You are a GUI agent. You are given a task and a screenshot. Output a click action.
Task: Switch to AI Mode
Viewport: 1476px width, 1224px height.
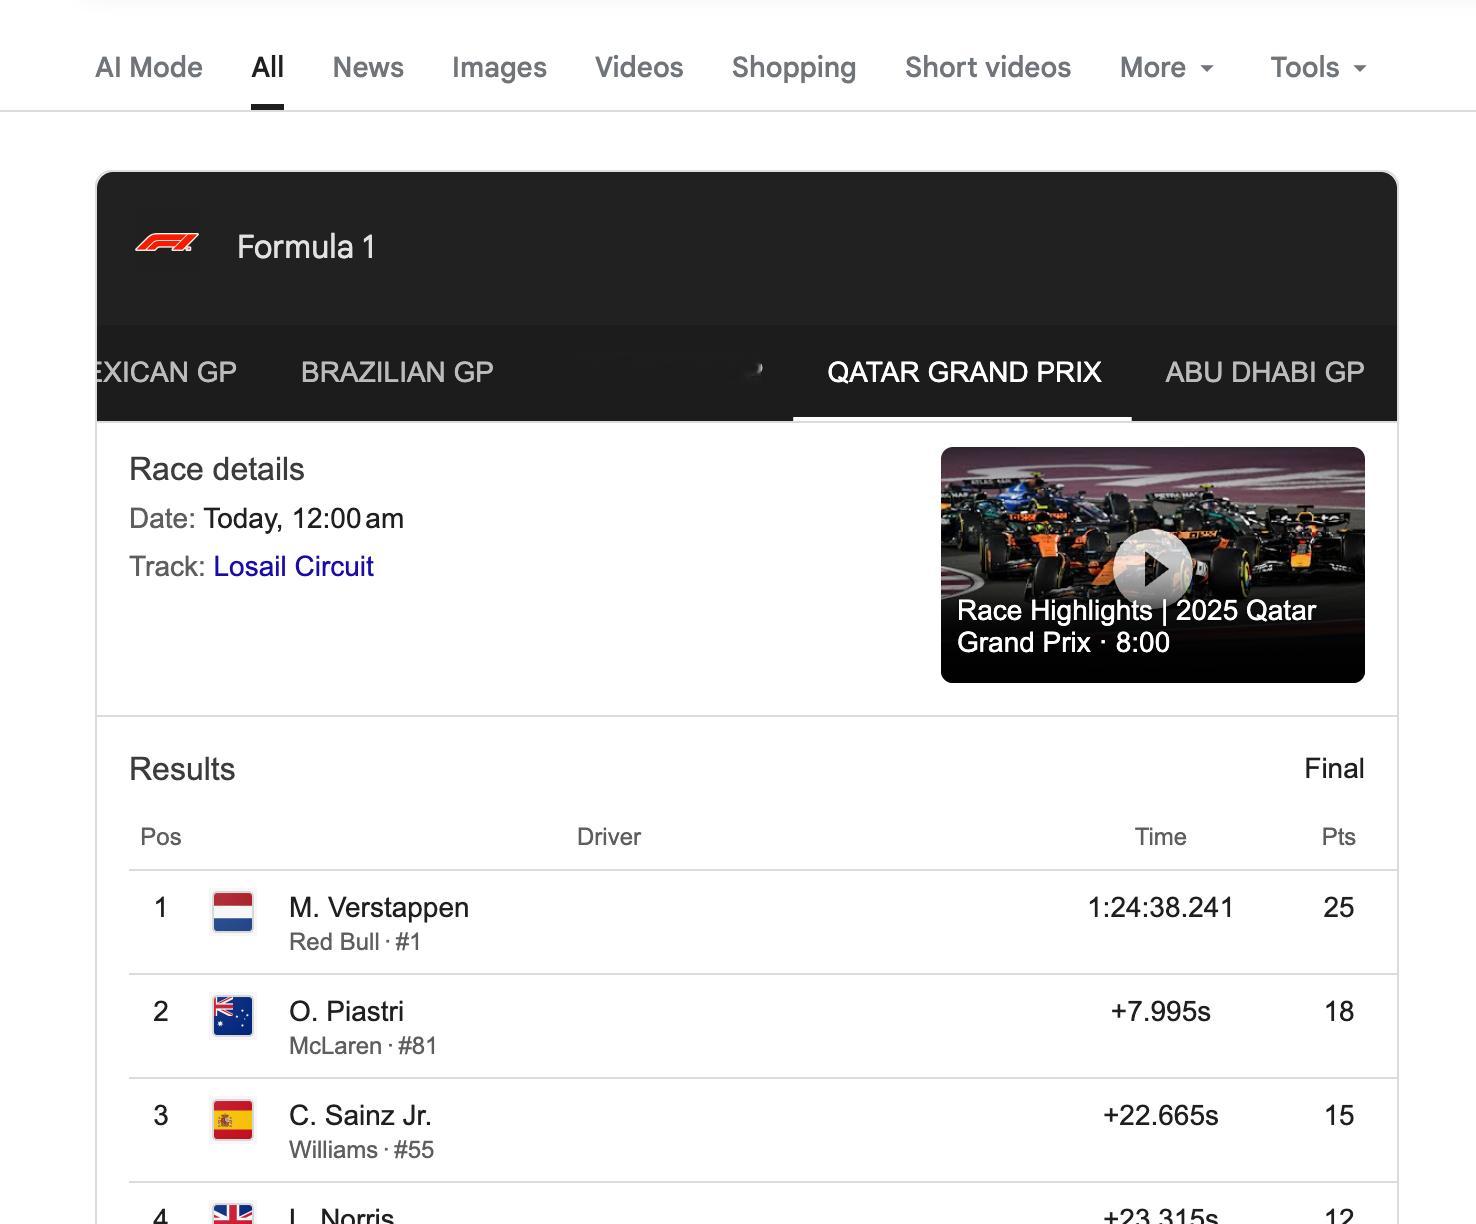(149, 68)
